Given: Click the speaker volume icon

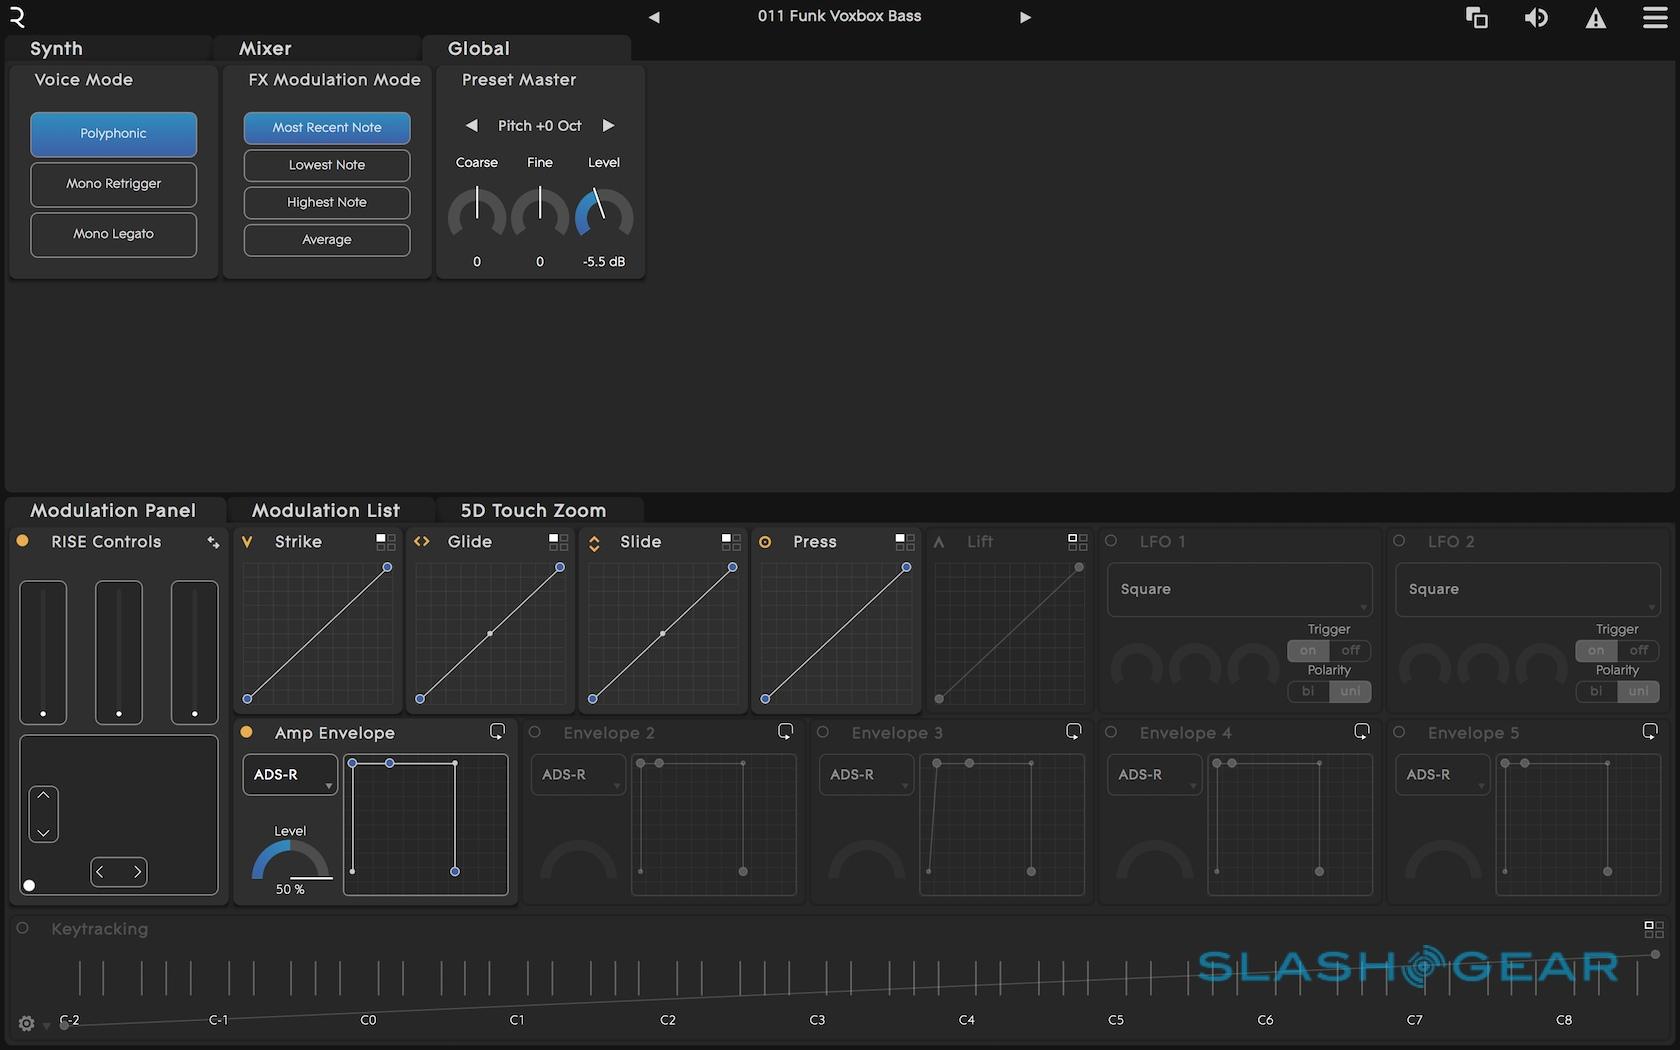Looking at the screenshot, I should coord(1536,18).
